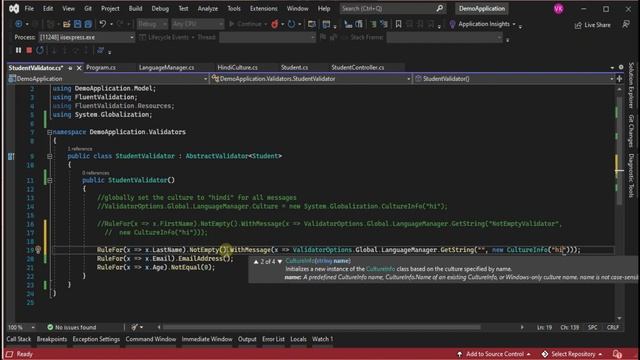Open the Solution Explorer side tab
The height and width of the screenshot is (360, 640).
coord(631,85)
